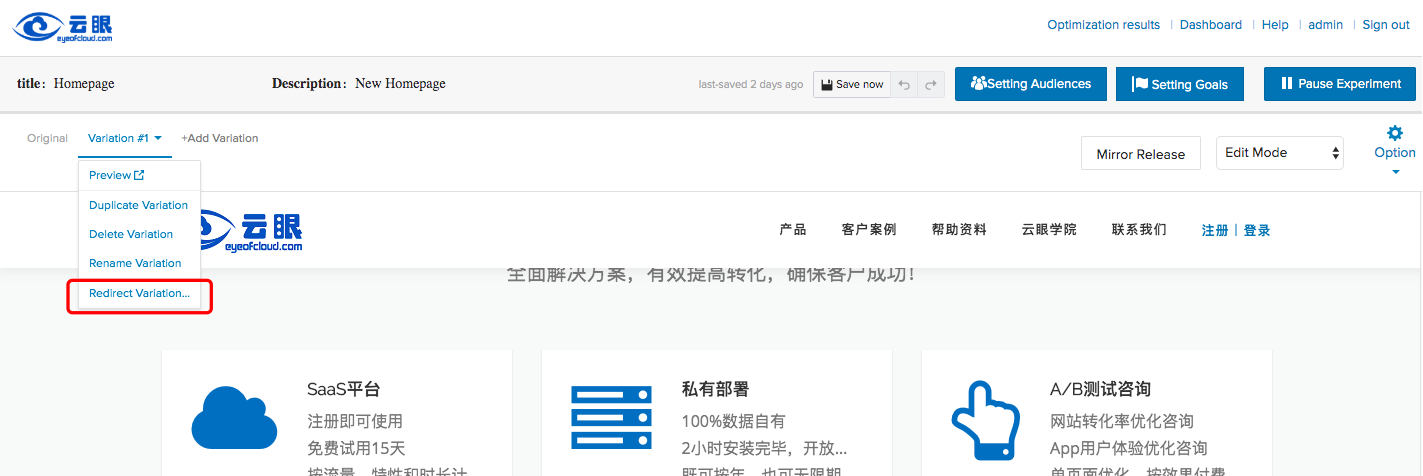Select Delete Variation menu entry
The image size is (1423, 476).
(x=131, y=234)
